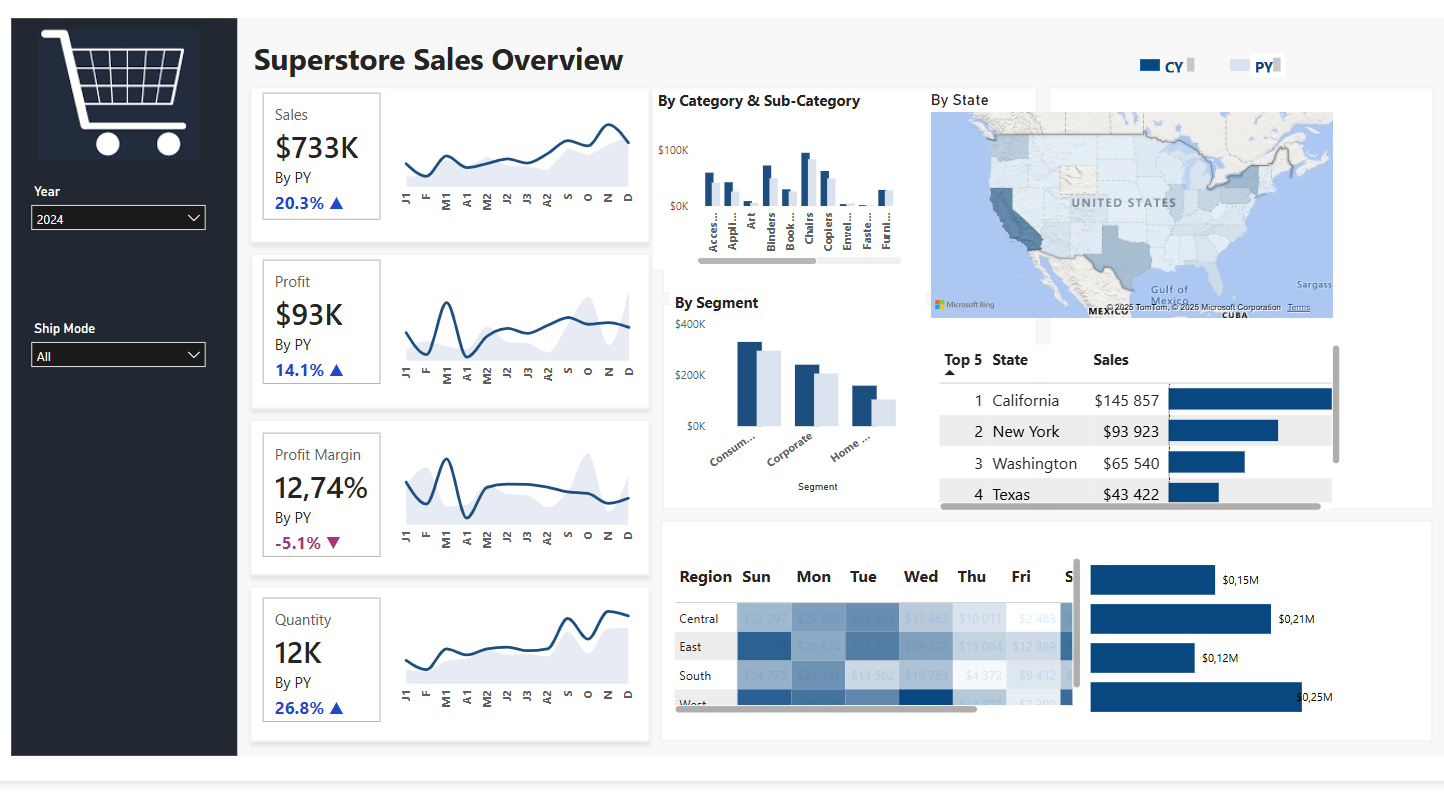Click the Fri column header
Screen dimensions: 1444x809
tap(1021, 577)
